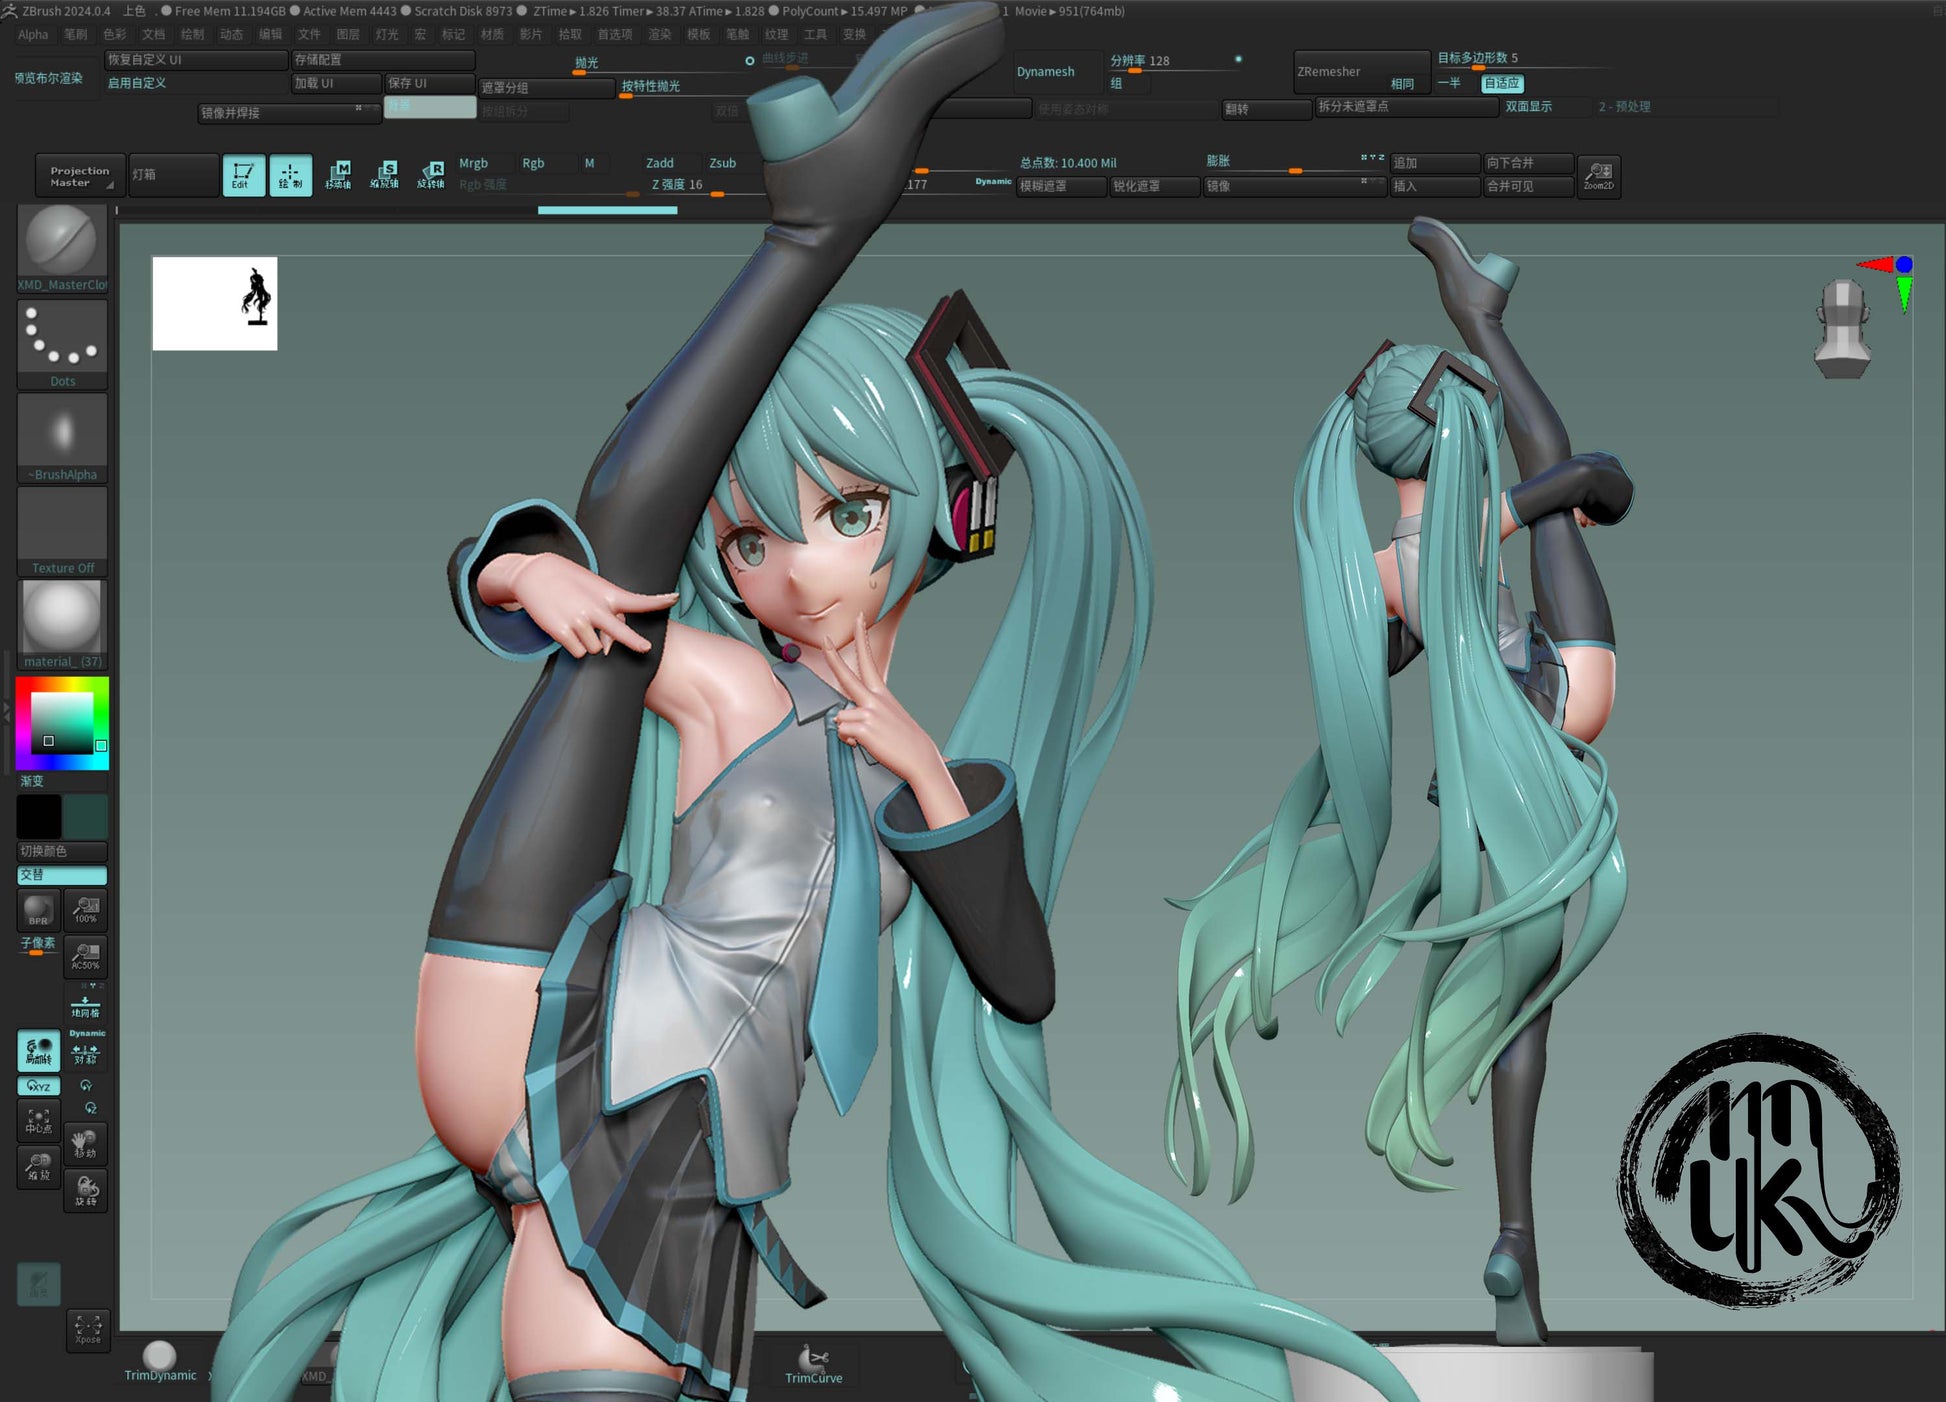The width and height of the screenshot is (1946, 1402).
Task: Toggle the XYZ symmetry button
Action: 38,1086
